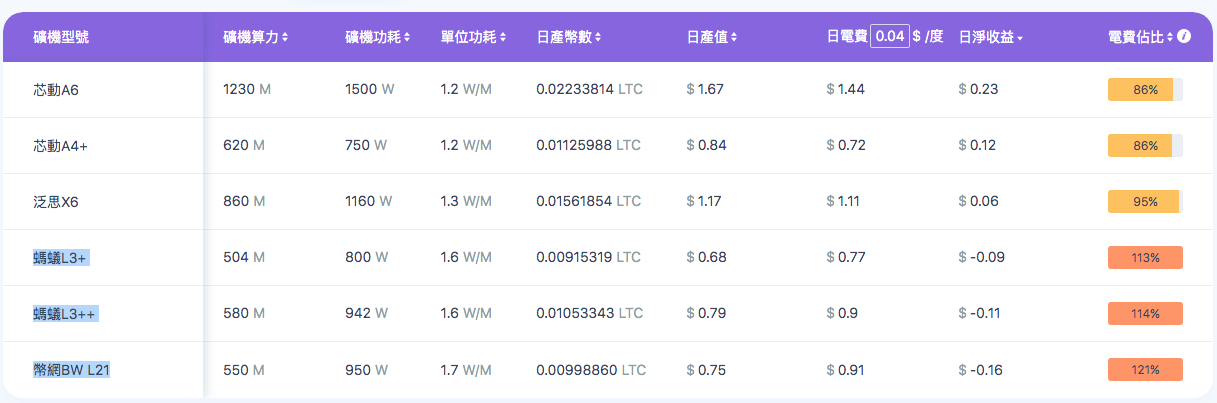The width and height of the screenshot is (1217, 403).
Task: Select hashrate value 860 M
Action: (x=244, y=201)
